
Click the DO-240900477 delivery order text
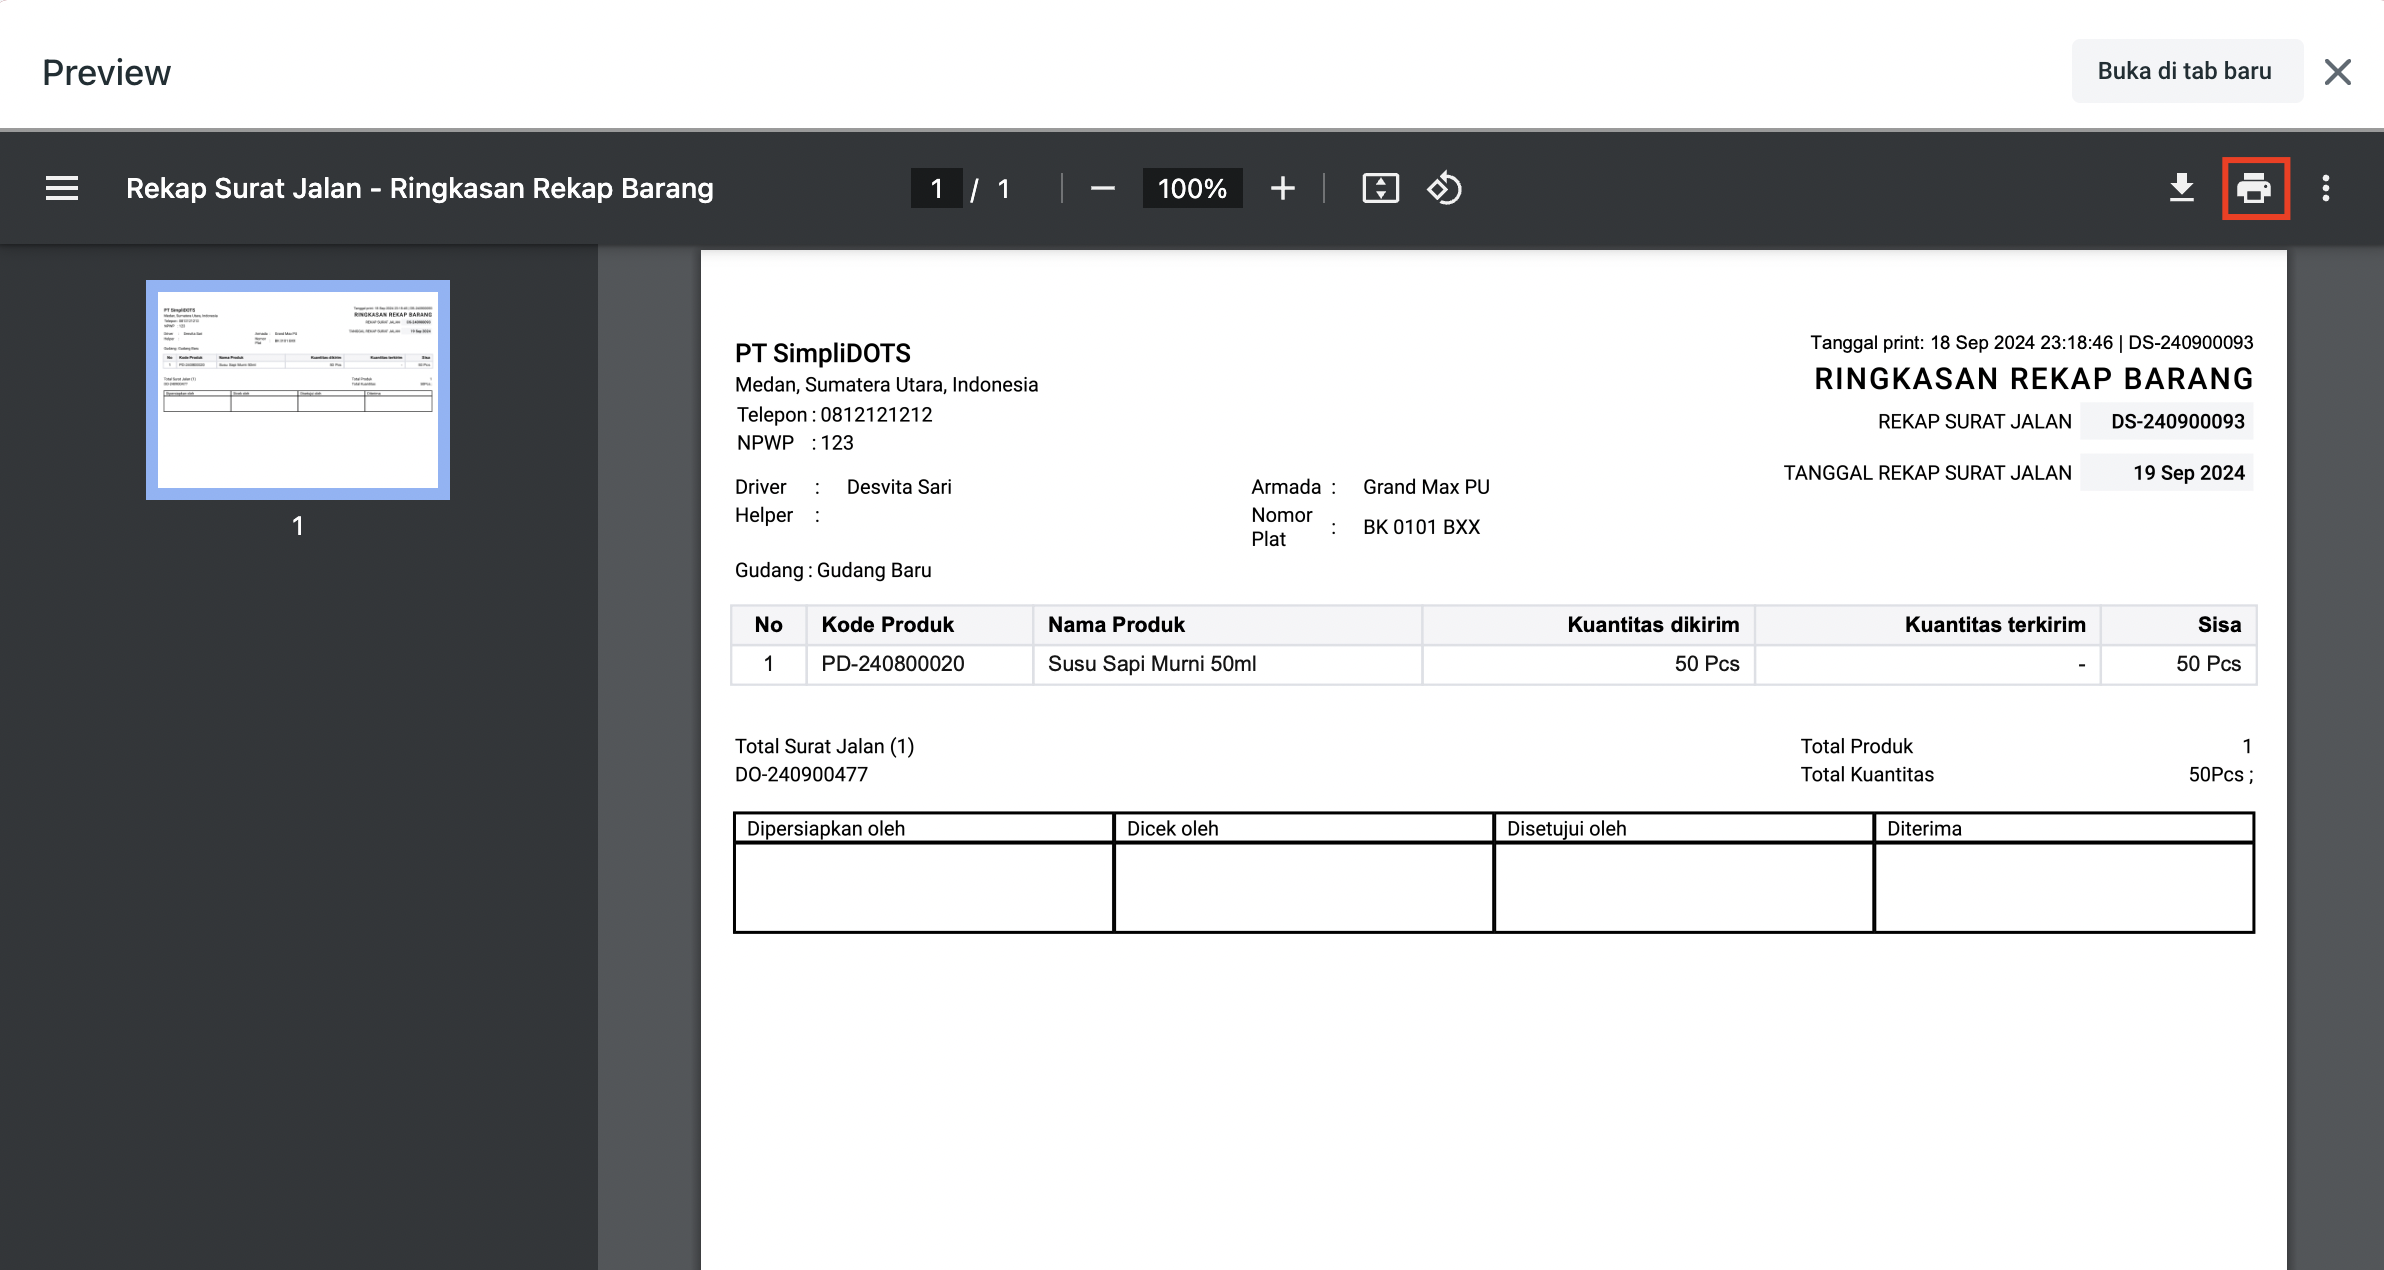[x=801, y=774]
